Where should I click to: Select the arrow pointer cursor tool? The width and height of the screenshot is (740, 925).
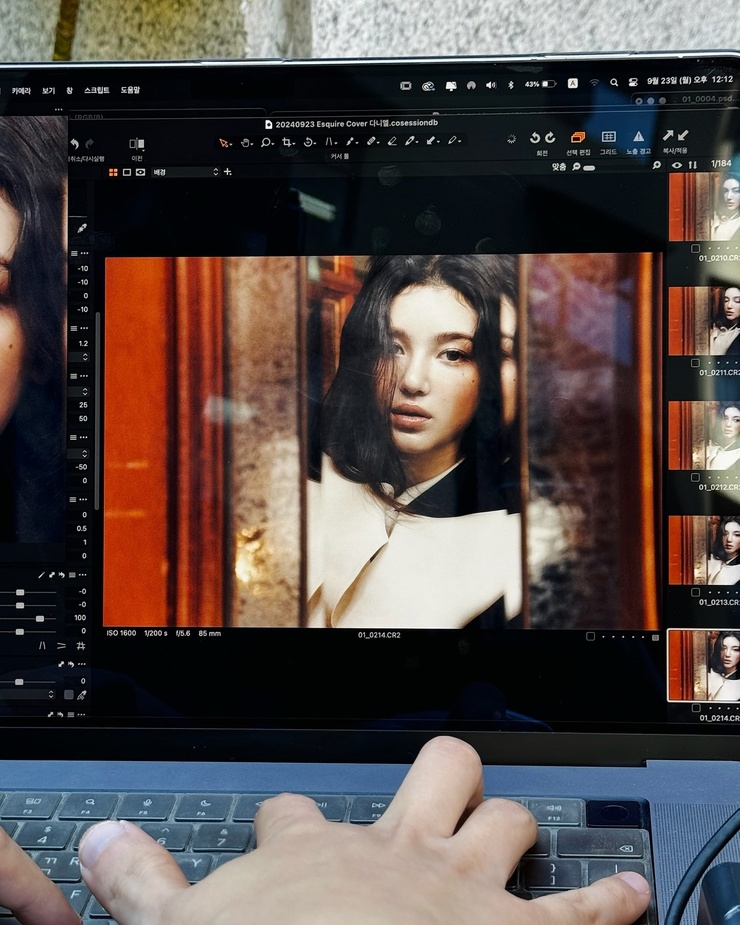click(x=224, y=143)
